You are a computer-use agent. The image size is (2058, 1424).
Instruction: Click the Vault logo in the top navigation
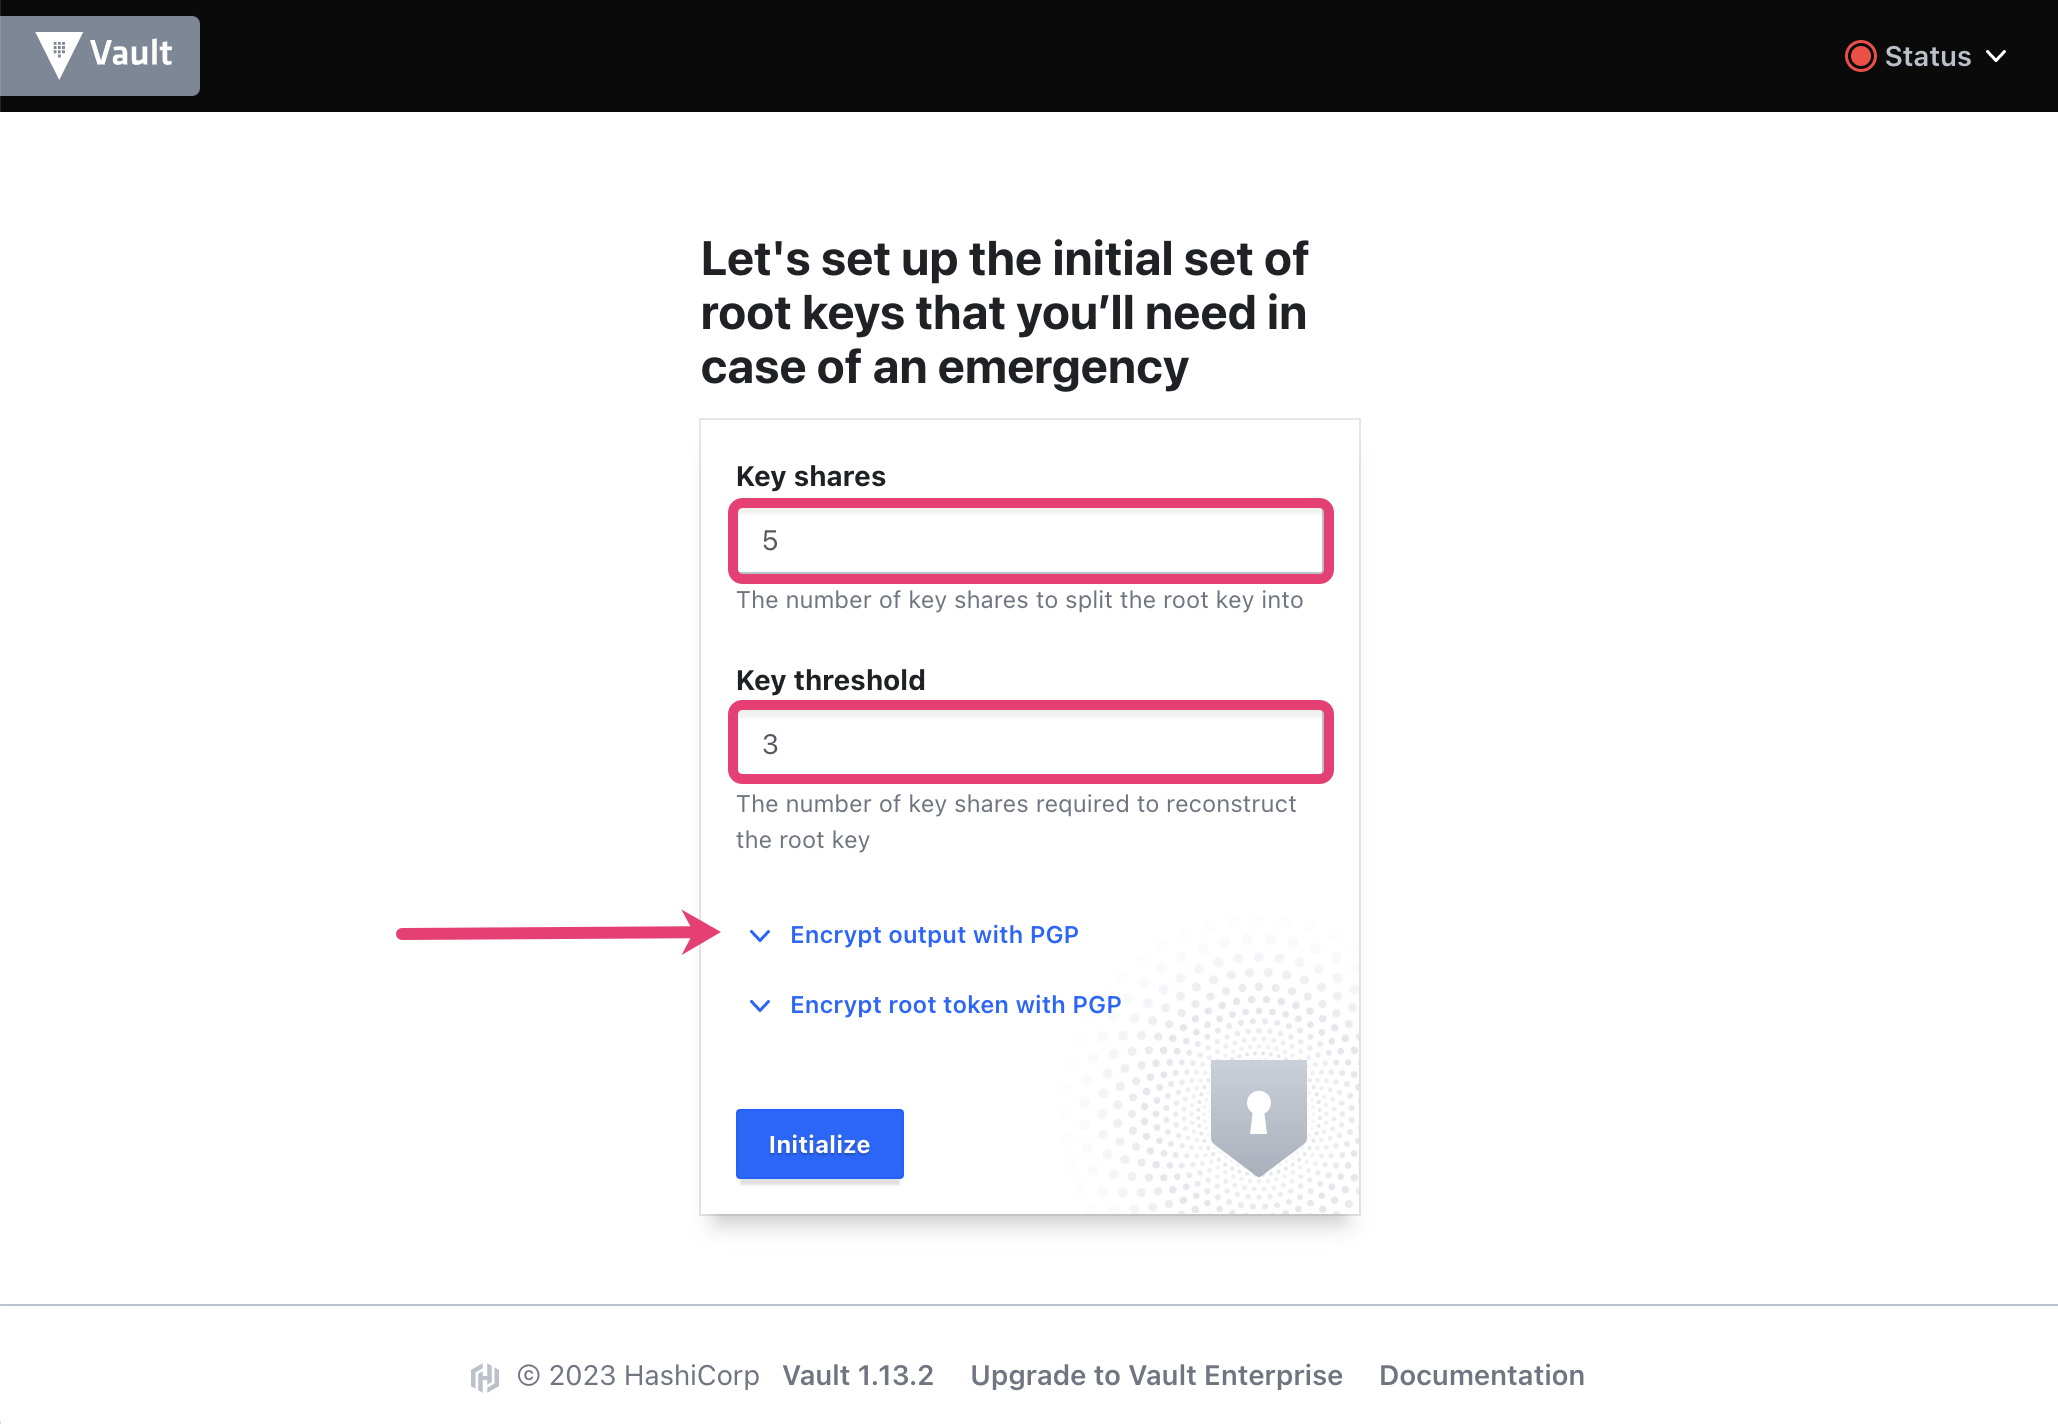pyautogui.click(x=100, y=55)
